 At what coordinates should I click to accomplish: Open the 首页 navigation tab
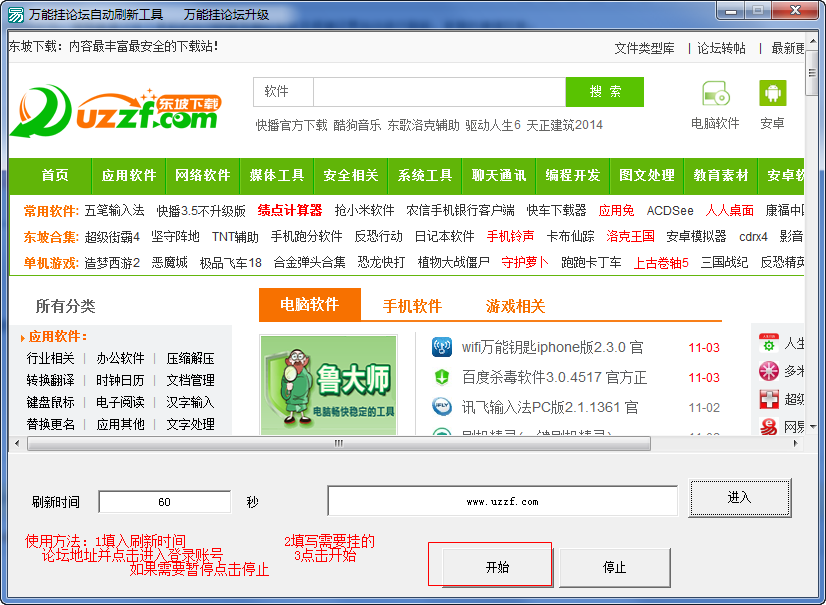point(55,175)
